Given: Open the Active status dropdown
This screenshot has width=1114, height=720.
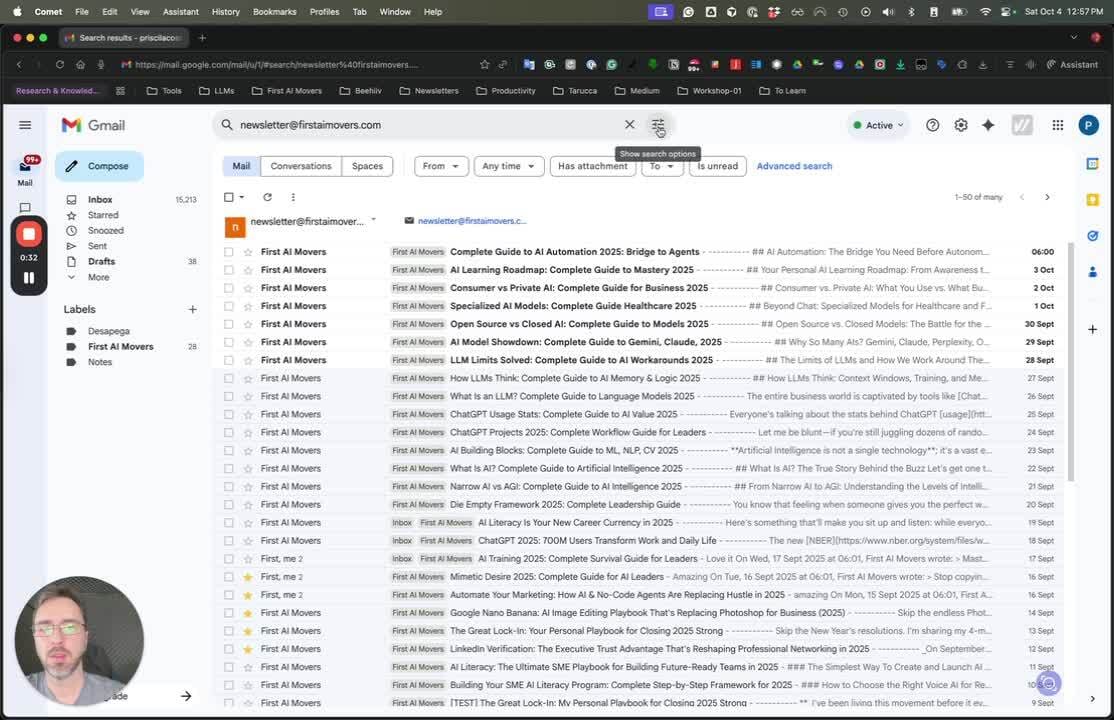Looking at the screenshot, I should pos(878,125).
